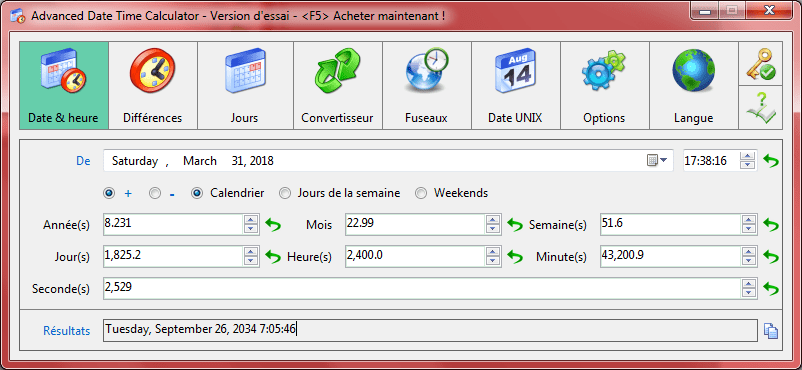Decrement the Mois value
802x370 pixels.
493,229
